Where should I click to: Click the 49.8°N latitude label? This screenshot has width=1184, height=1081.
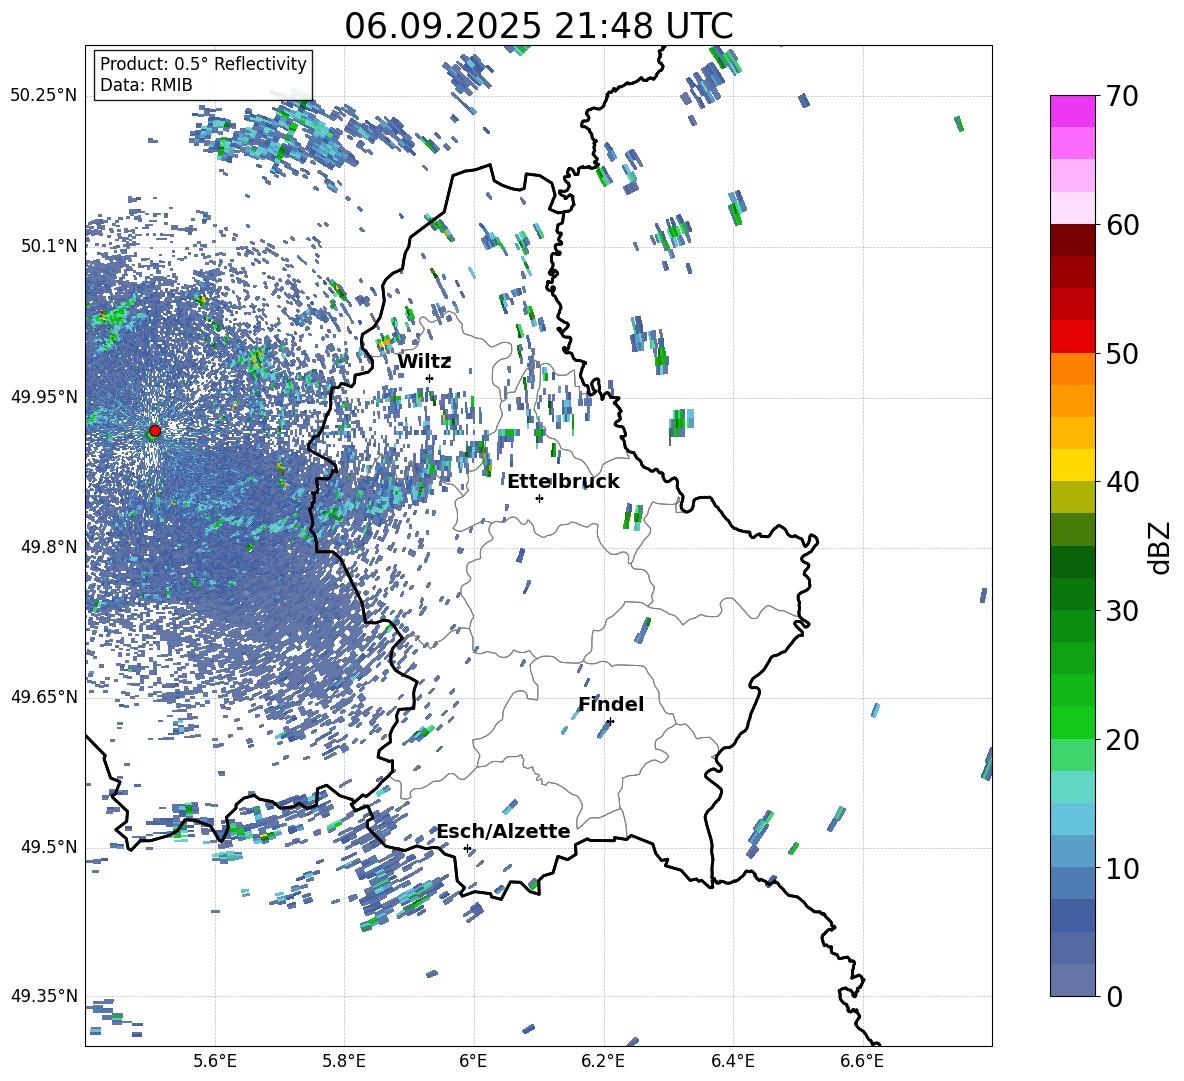[x=48, y=547]
